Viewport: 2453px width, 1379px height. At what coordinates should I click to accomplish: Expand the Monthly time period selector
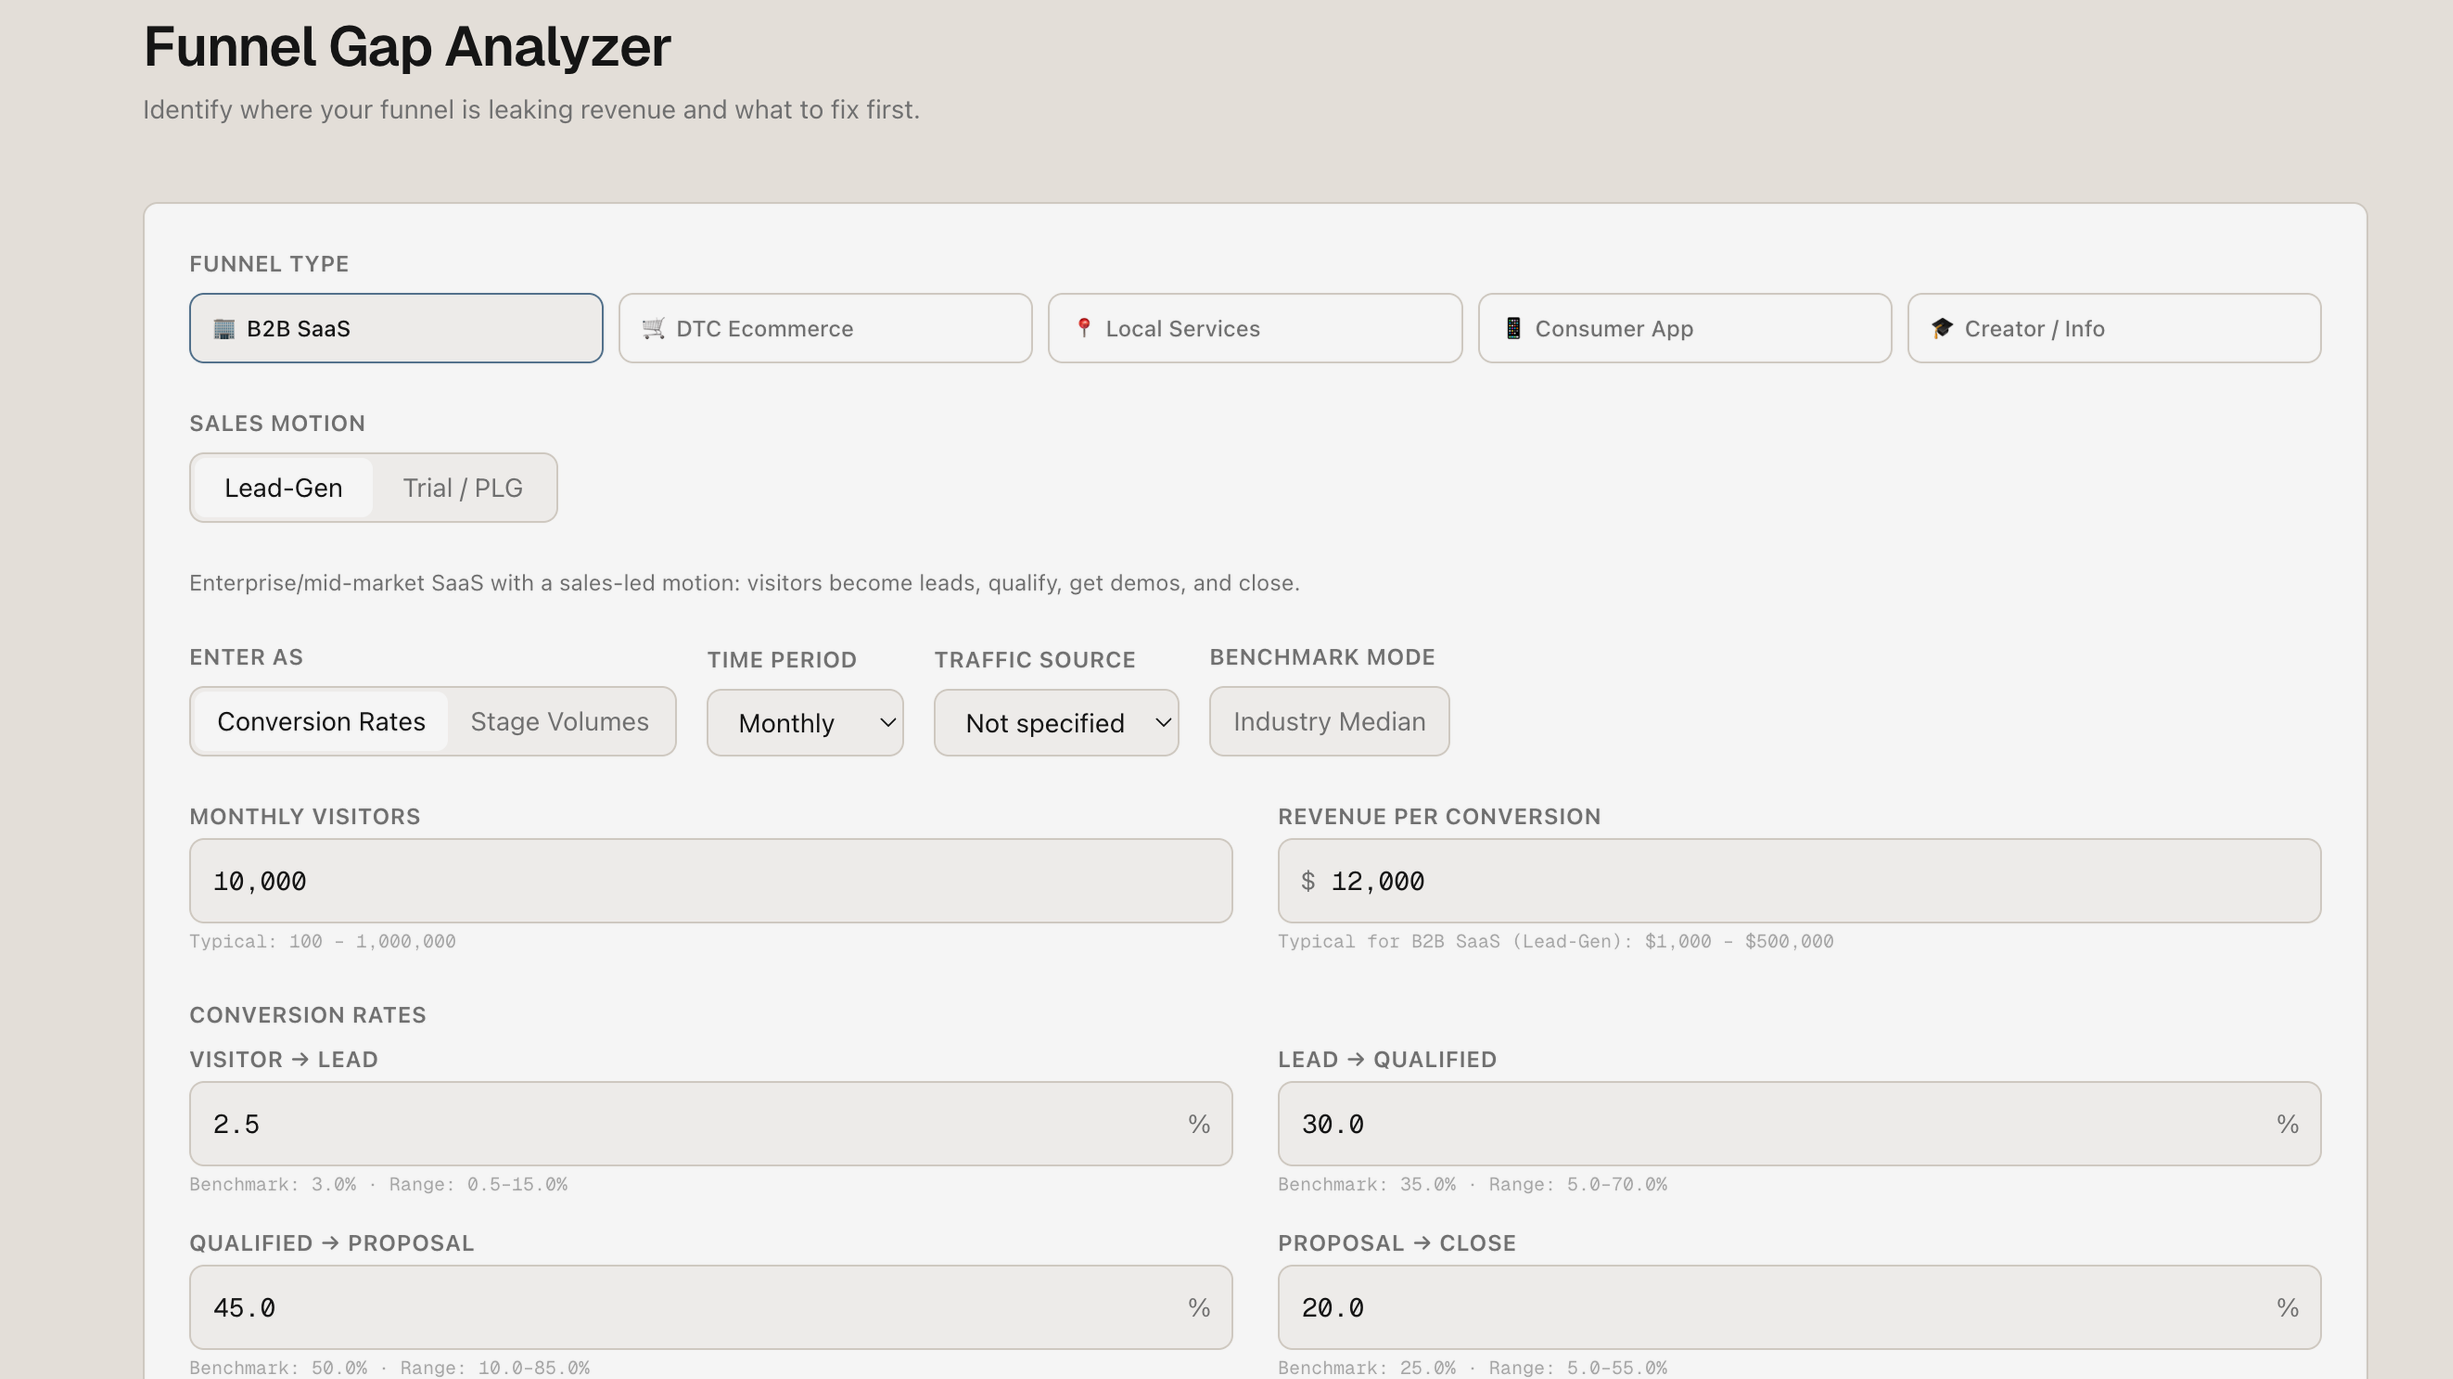tap(805, 722)
